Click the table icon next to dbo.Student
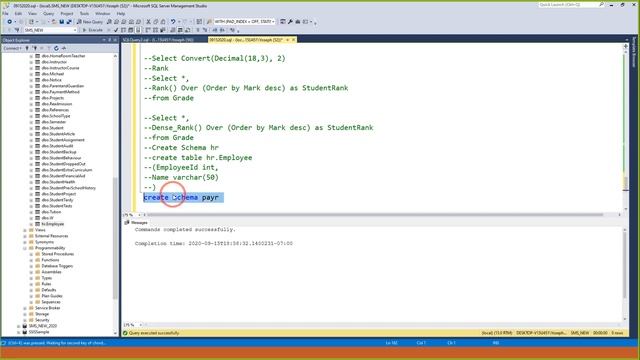Image resolution: width=640 pixels, height=360 pixels. tap(38, 128)
